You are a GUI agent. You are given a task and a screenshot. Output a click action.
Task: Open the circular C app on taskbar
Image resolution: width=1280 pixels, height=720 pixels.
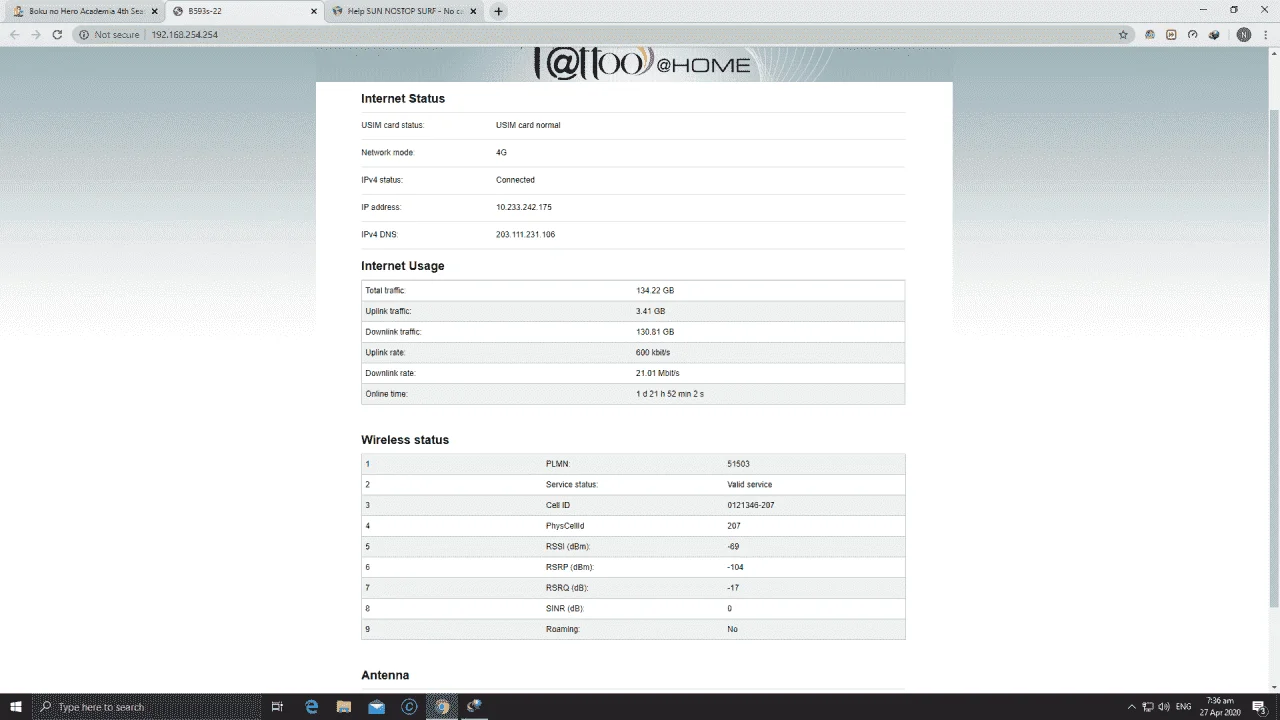(x=409, y=707)
